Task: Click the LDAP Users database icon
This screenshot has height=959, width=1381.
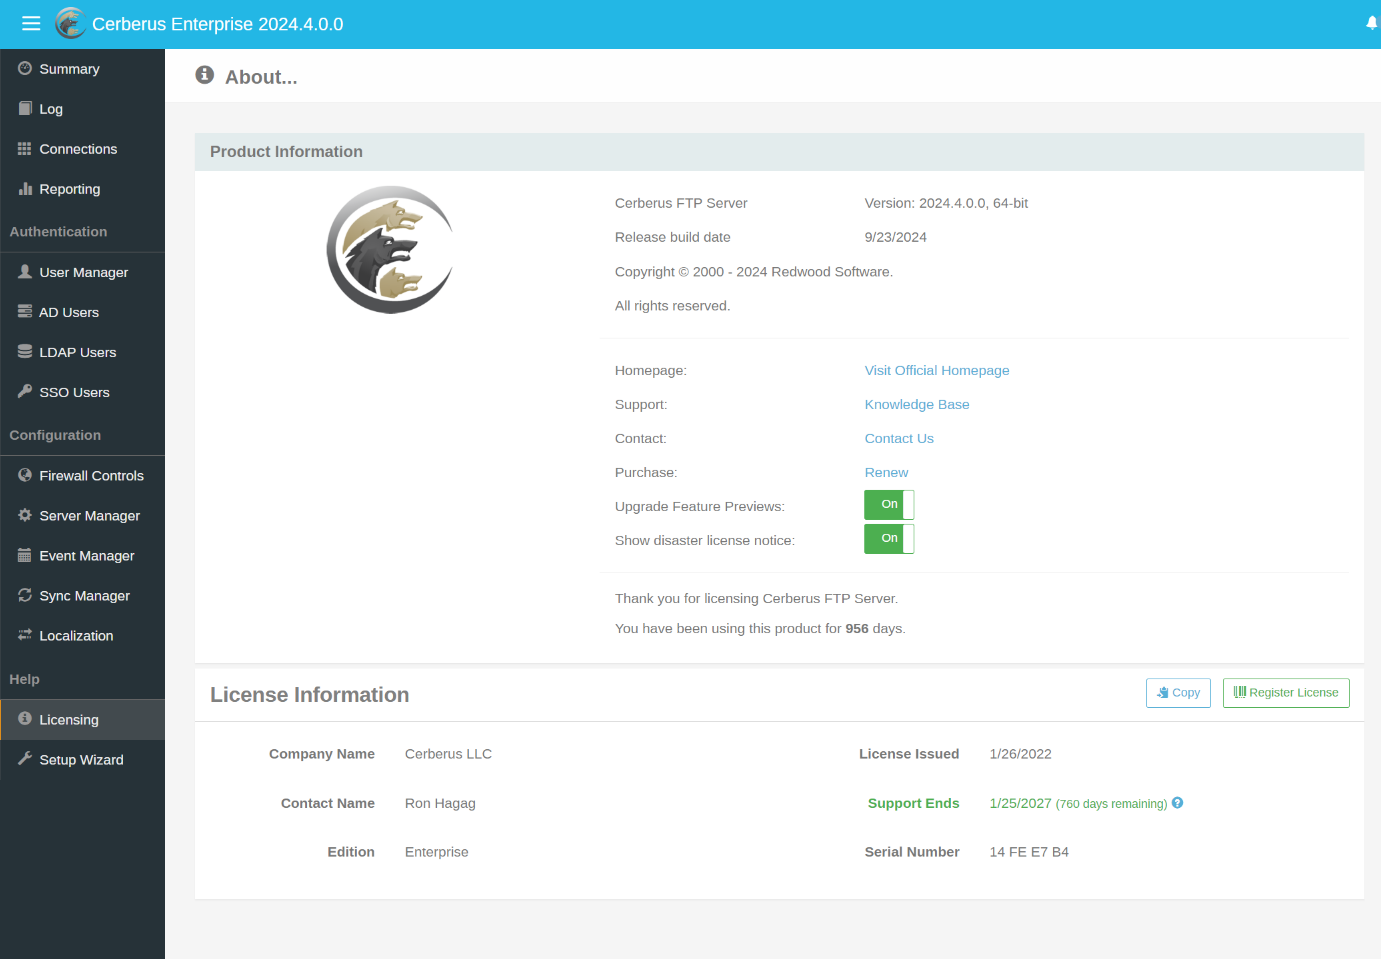Action: click(x=25, y=351)
